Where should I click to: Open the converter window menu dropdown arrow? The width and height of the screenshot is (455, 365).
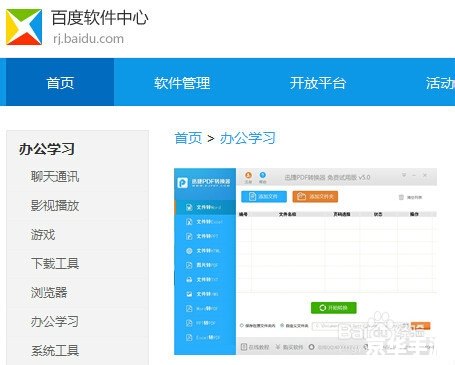(404, 175)
